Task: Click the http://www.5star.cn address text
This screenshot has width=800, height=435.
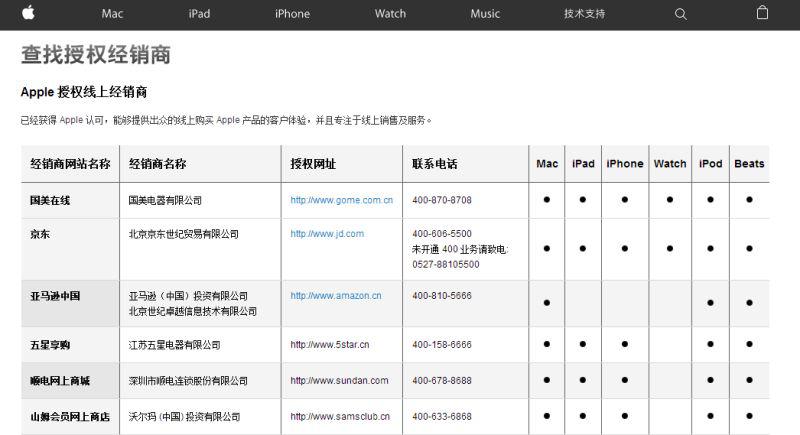Action: point(330,344)
